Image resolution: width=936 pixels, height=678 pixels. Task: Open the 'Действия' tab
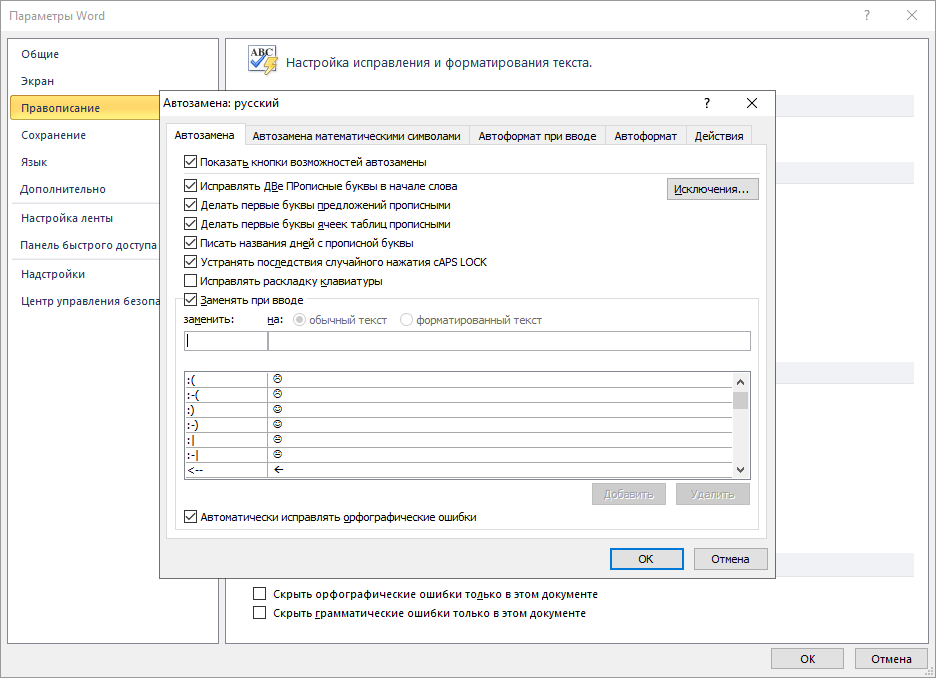(718, 136)
